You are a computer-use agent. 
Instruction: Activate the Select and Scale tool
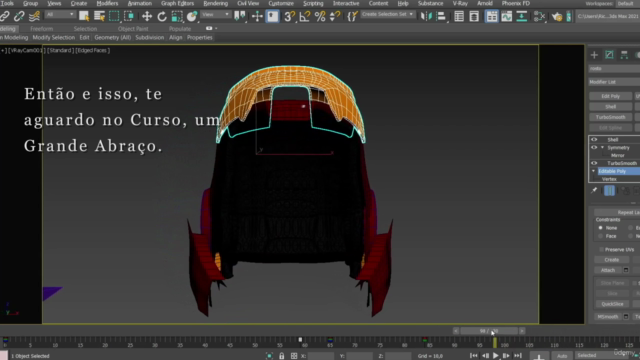tap(177, 16)
